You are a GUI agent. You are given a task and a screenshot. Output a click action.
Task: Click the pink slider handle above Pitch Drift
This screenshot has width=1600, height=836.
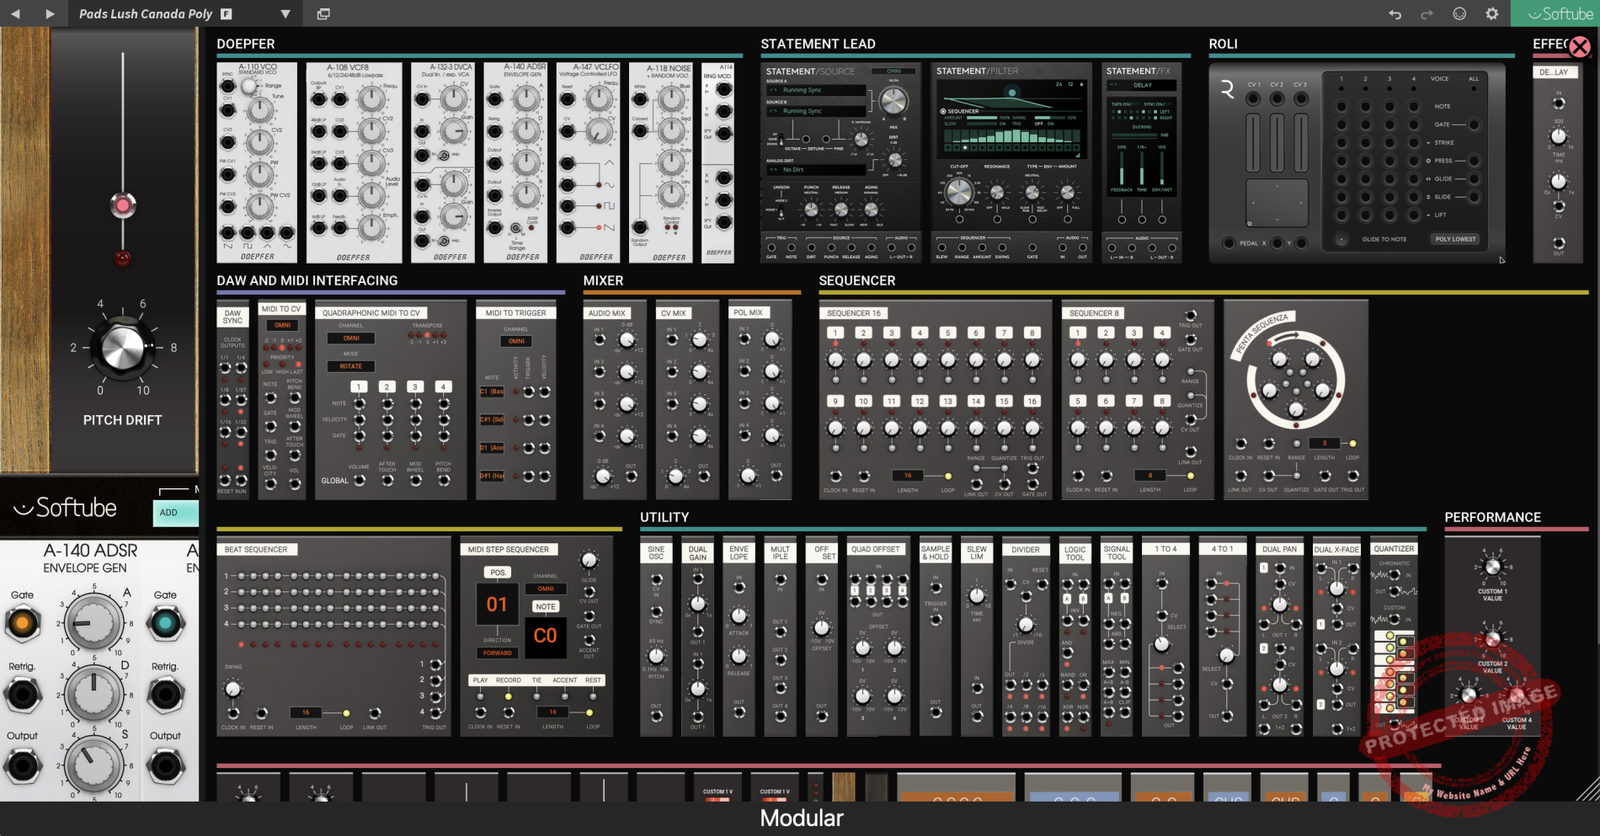pos(123,206)
